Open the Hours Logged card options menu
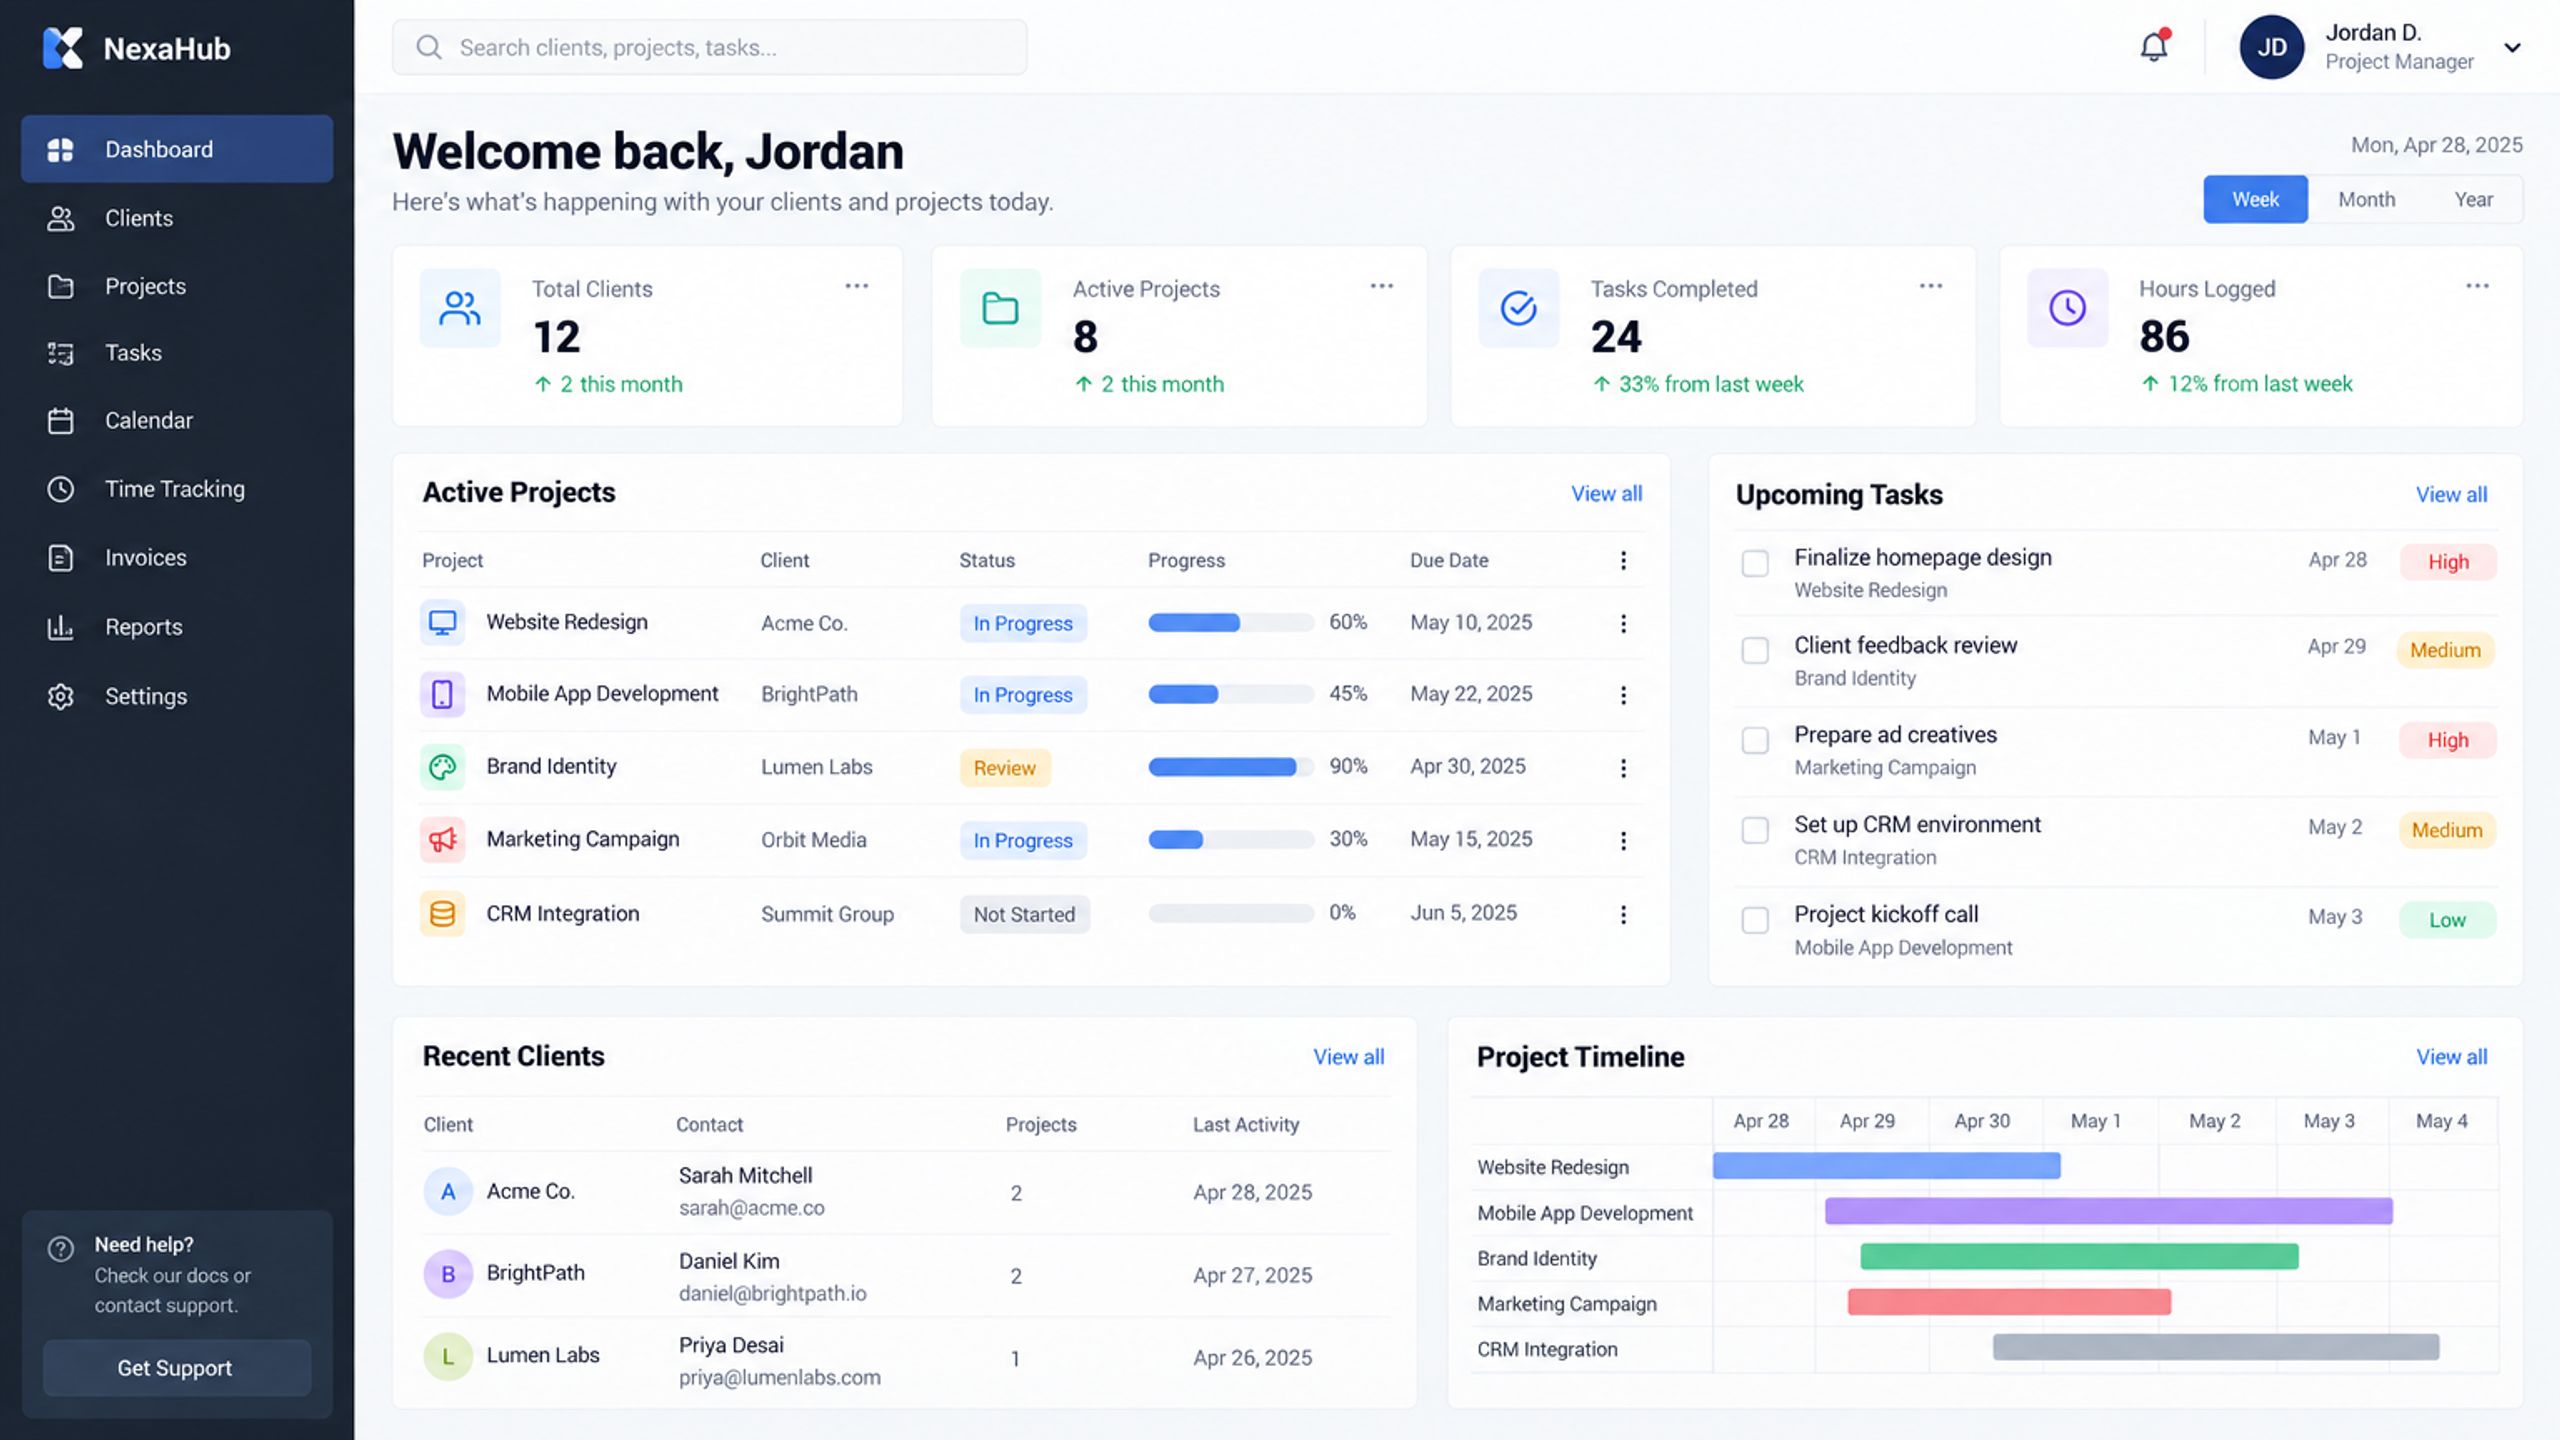Viewport: 2560px width, 1440px height. [x=2477, y=286]
